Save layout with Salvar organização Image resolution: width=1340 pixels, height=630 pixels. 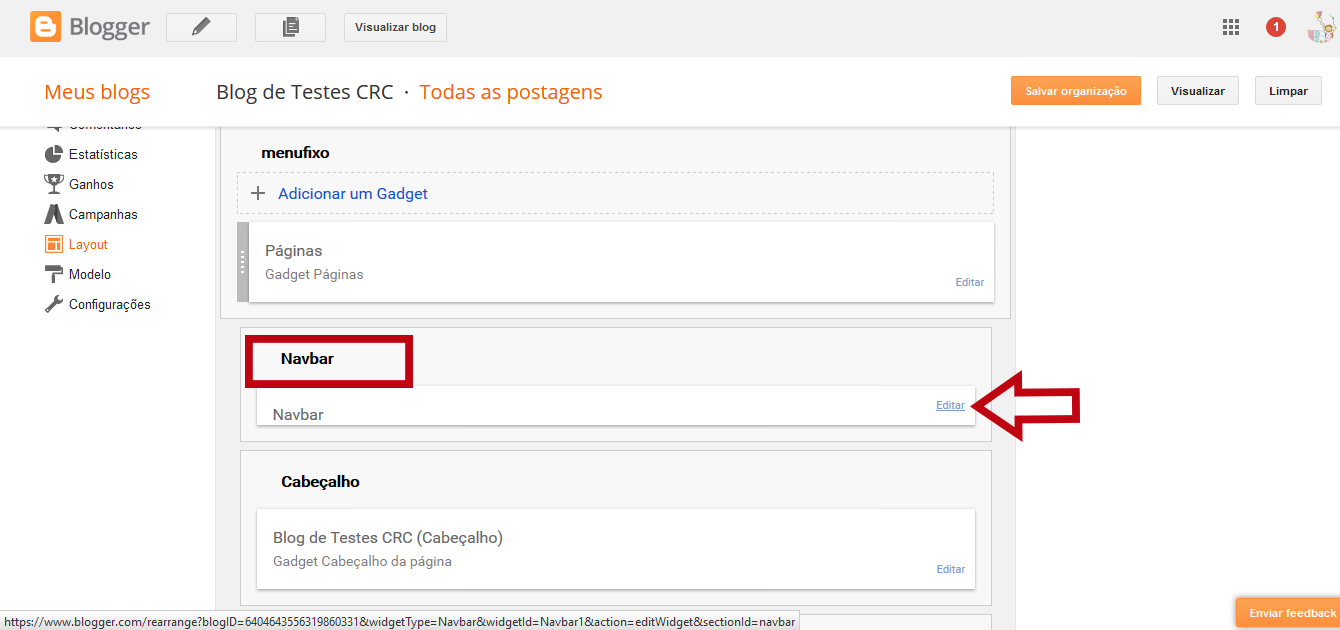(1075, 90)
